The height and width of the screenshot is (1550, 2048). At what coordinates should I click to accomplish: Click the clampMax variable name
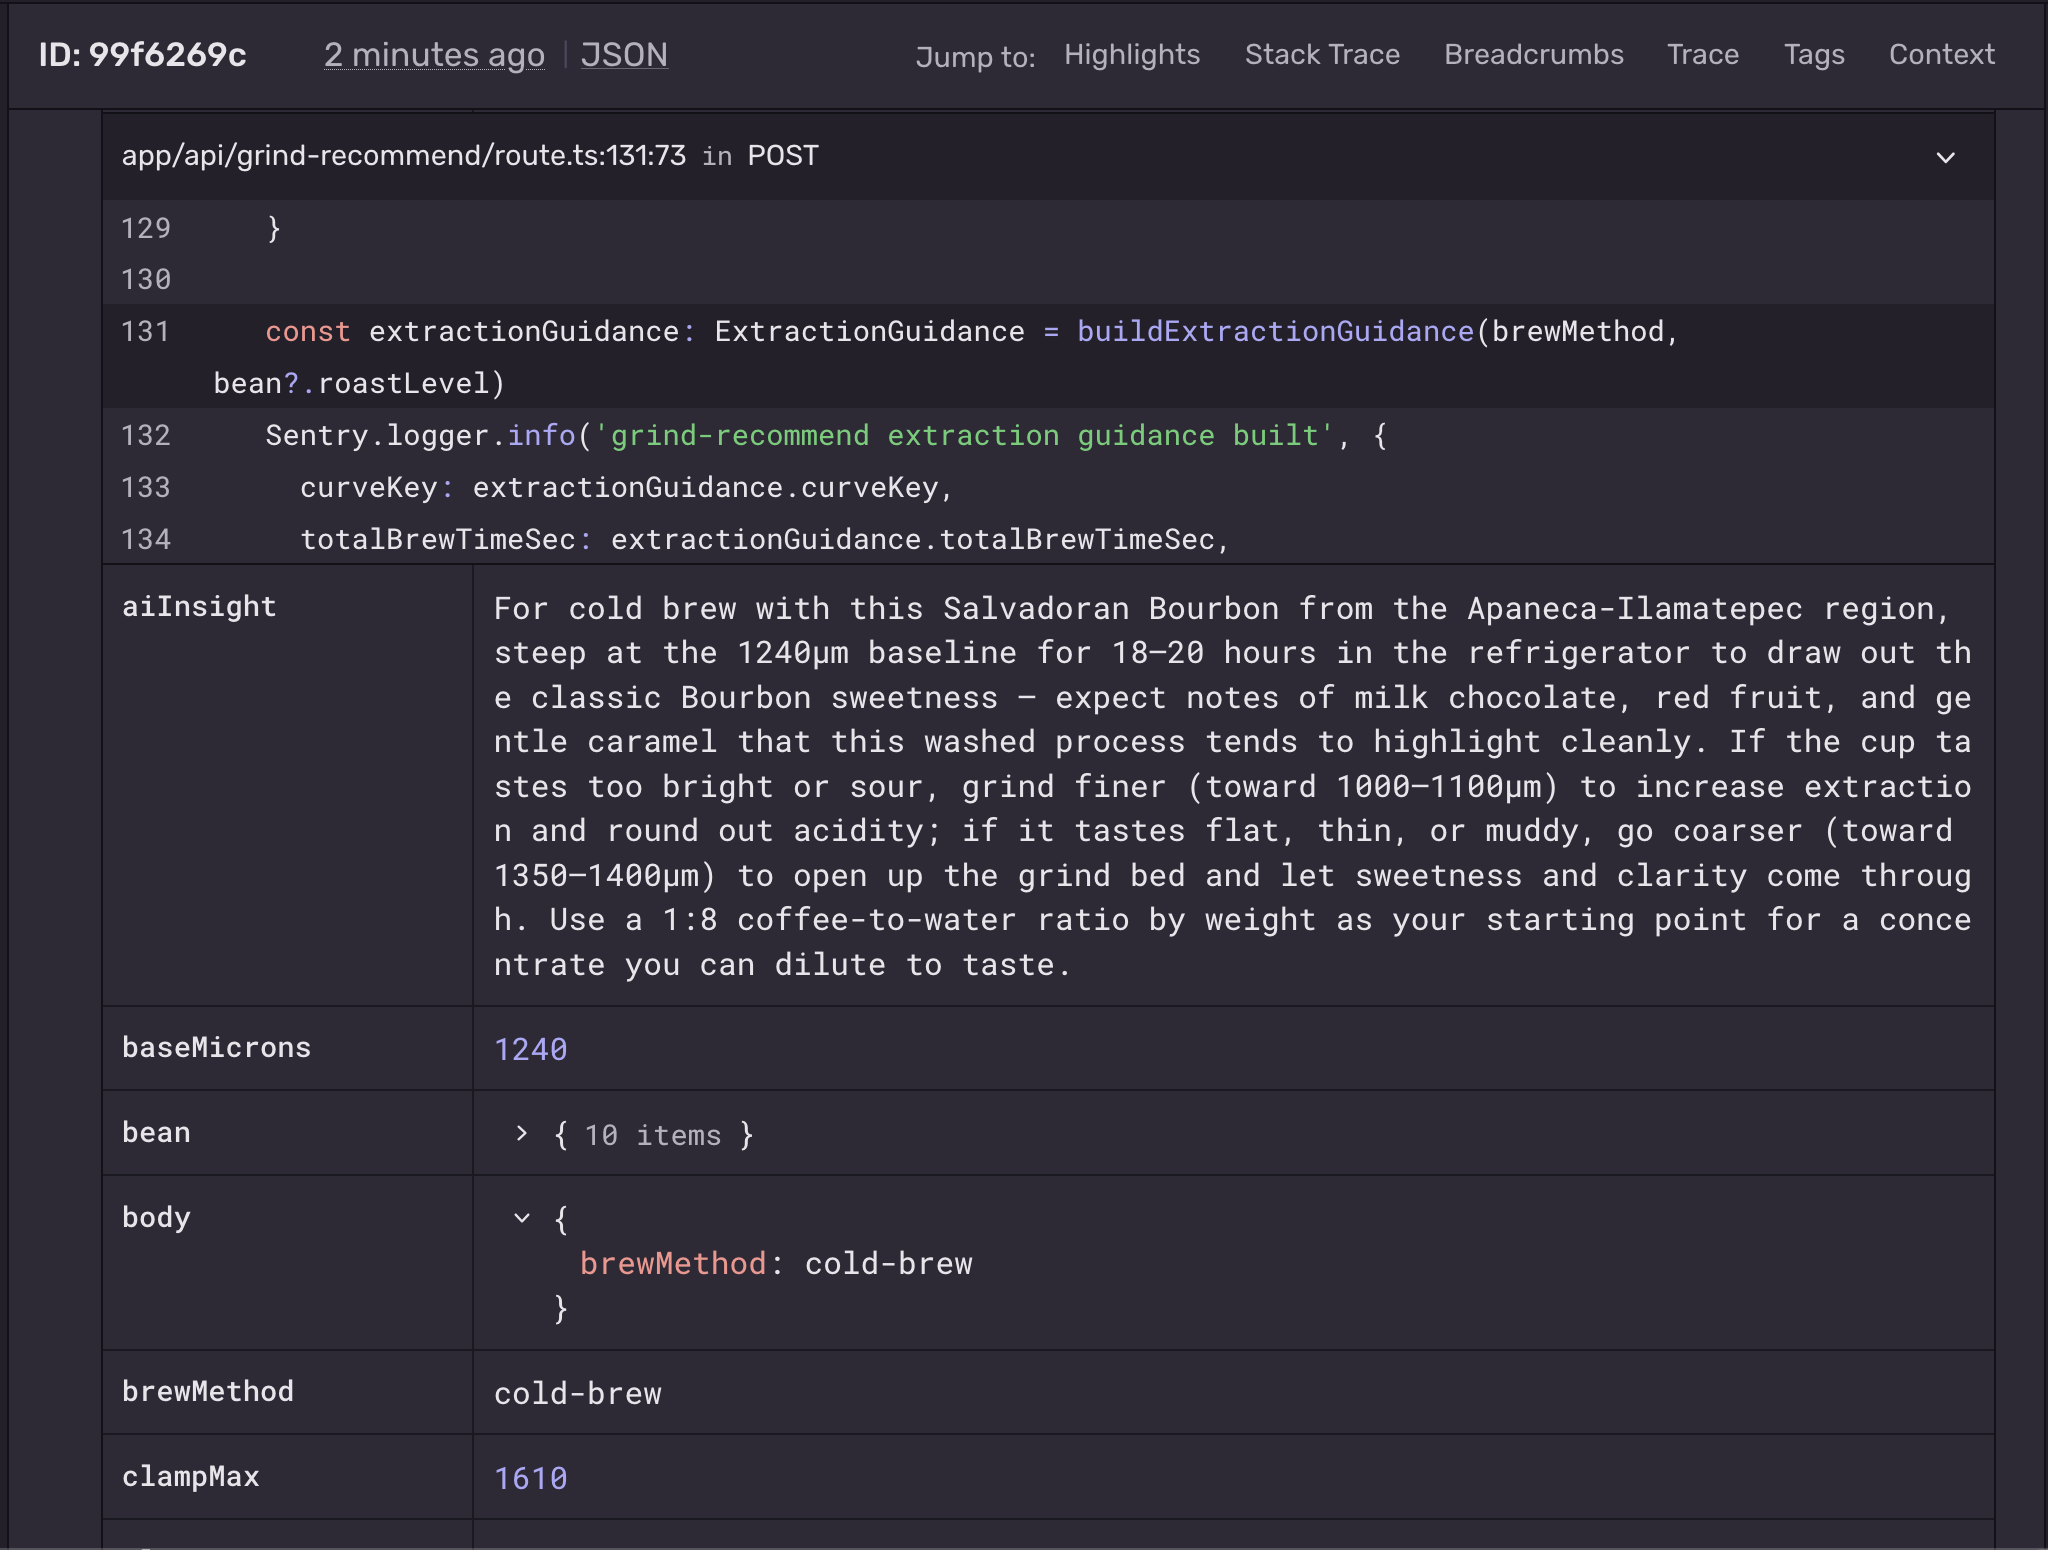pyautogui.click(x=191, y=1477)
